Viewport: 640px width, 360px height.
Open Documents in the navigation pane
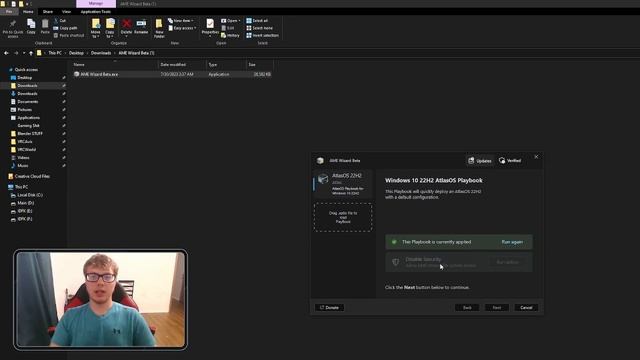[27, 102]
